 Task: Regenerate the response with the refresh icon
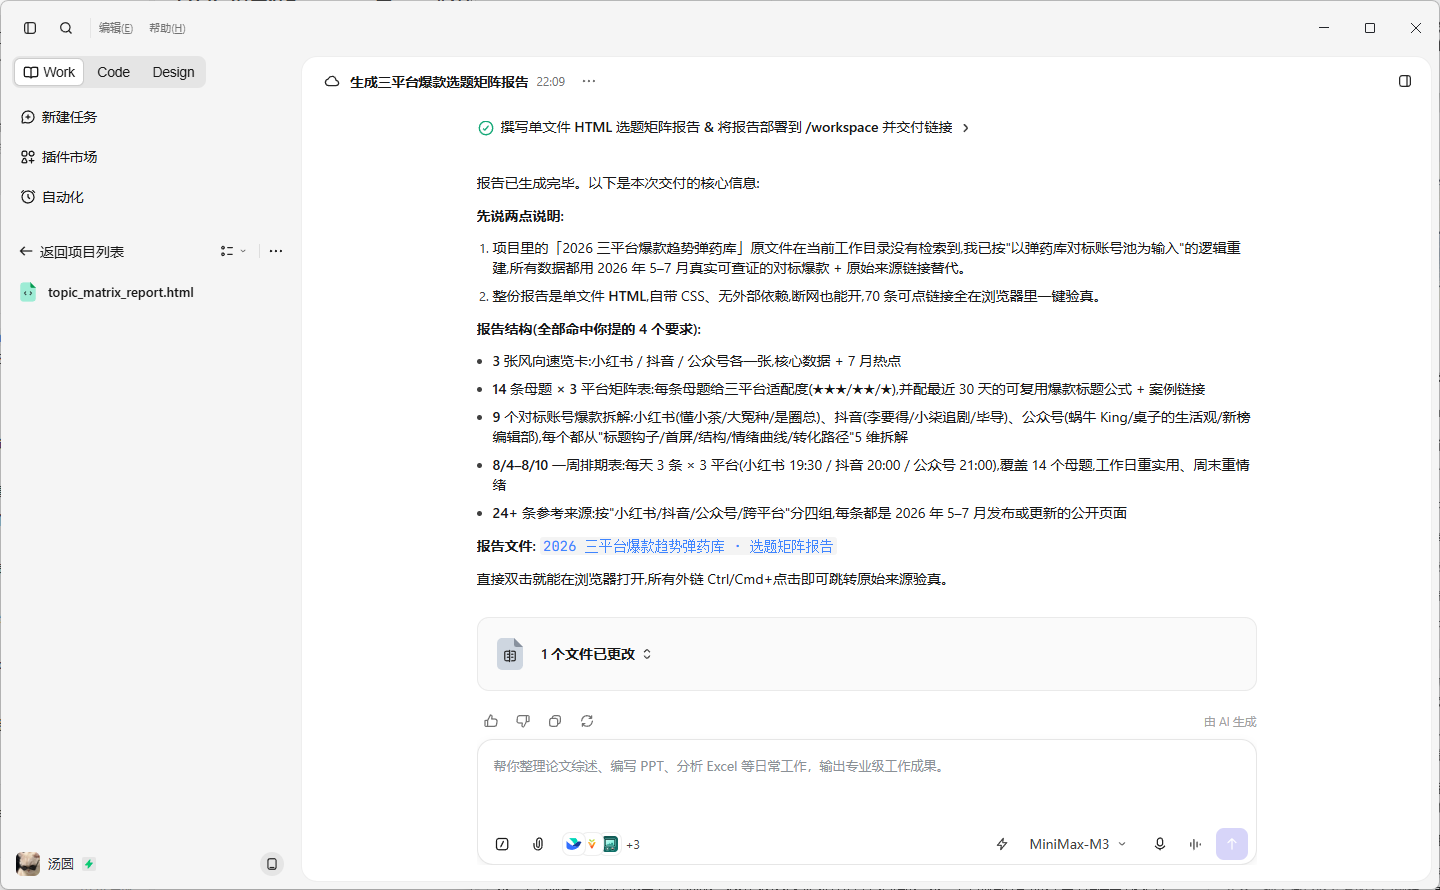tap(587, 721)
